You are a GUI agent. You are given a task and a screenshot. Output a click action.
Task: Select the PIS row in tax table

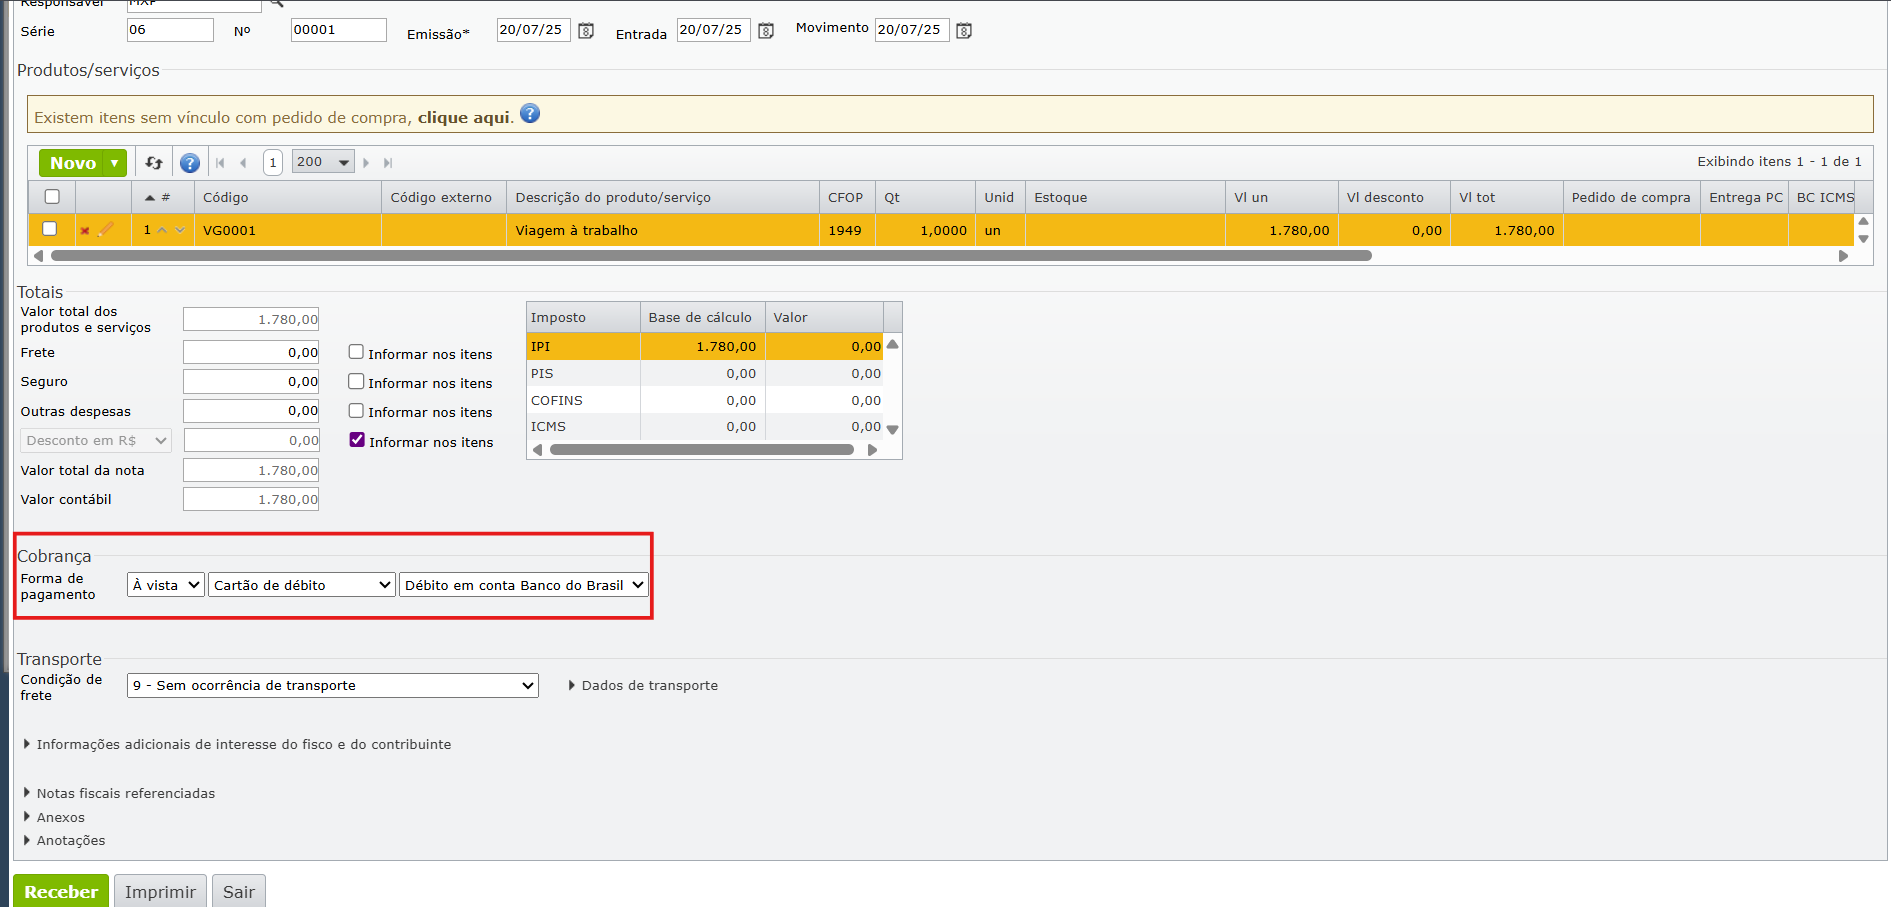tap(705, 373)
